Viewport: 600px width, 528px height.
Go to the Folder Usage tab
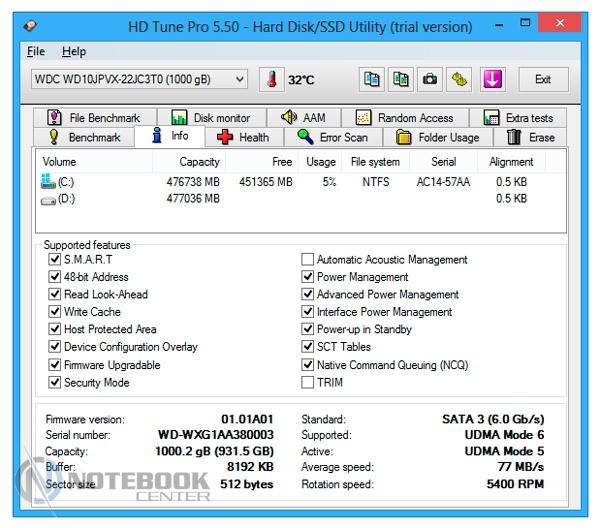click(x=438, y=137)
